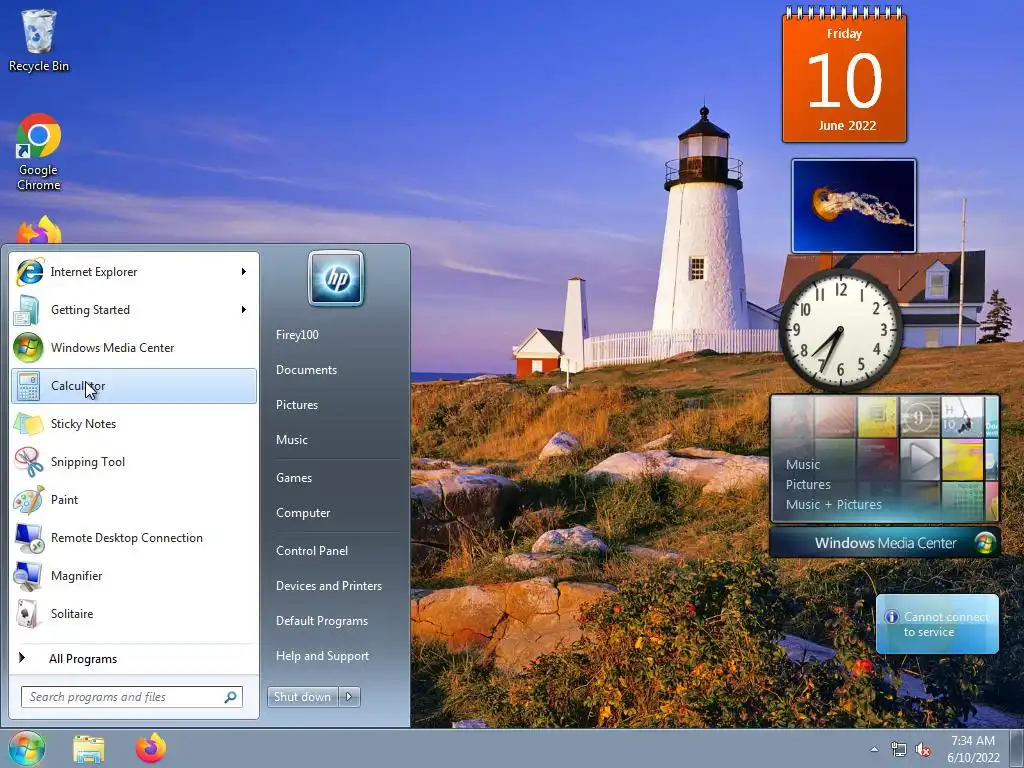Screen dimensions: 1024x768
Task: Open Devices and Printers
Action: click(x=328, y=586)
